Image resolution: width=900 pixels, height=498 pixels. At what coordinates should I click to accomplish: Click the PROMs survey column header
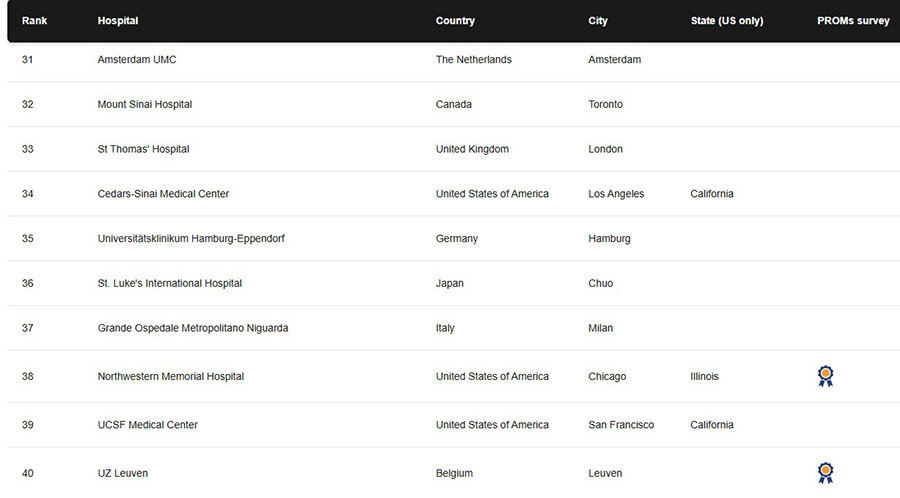[x=853, y=20]
